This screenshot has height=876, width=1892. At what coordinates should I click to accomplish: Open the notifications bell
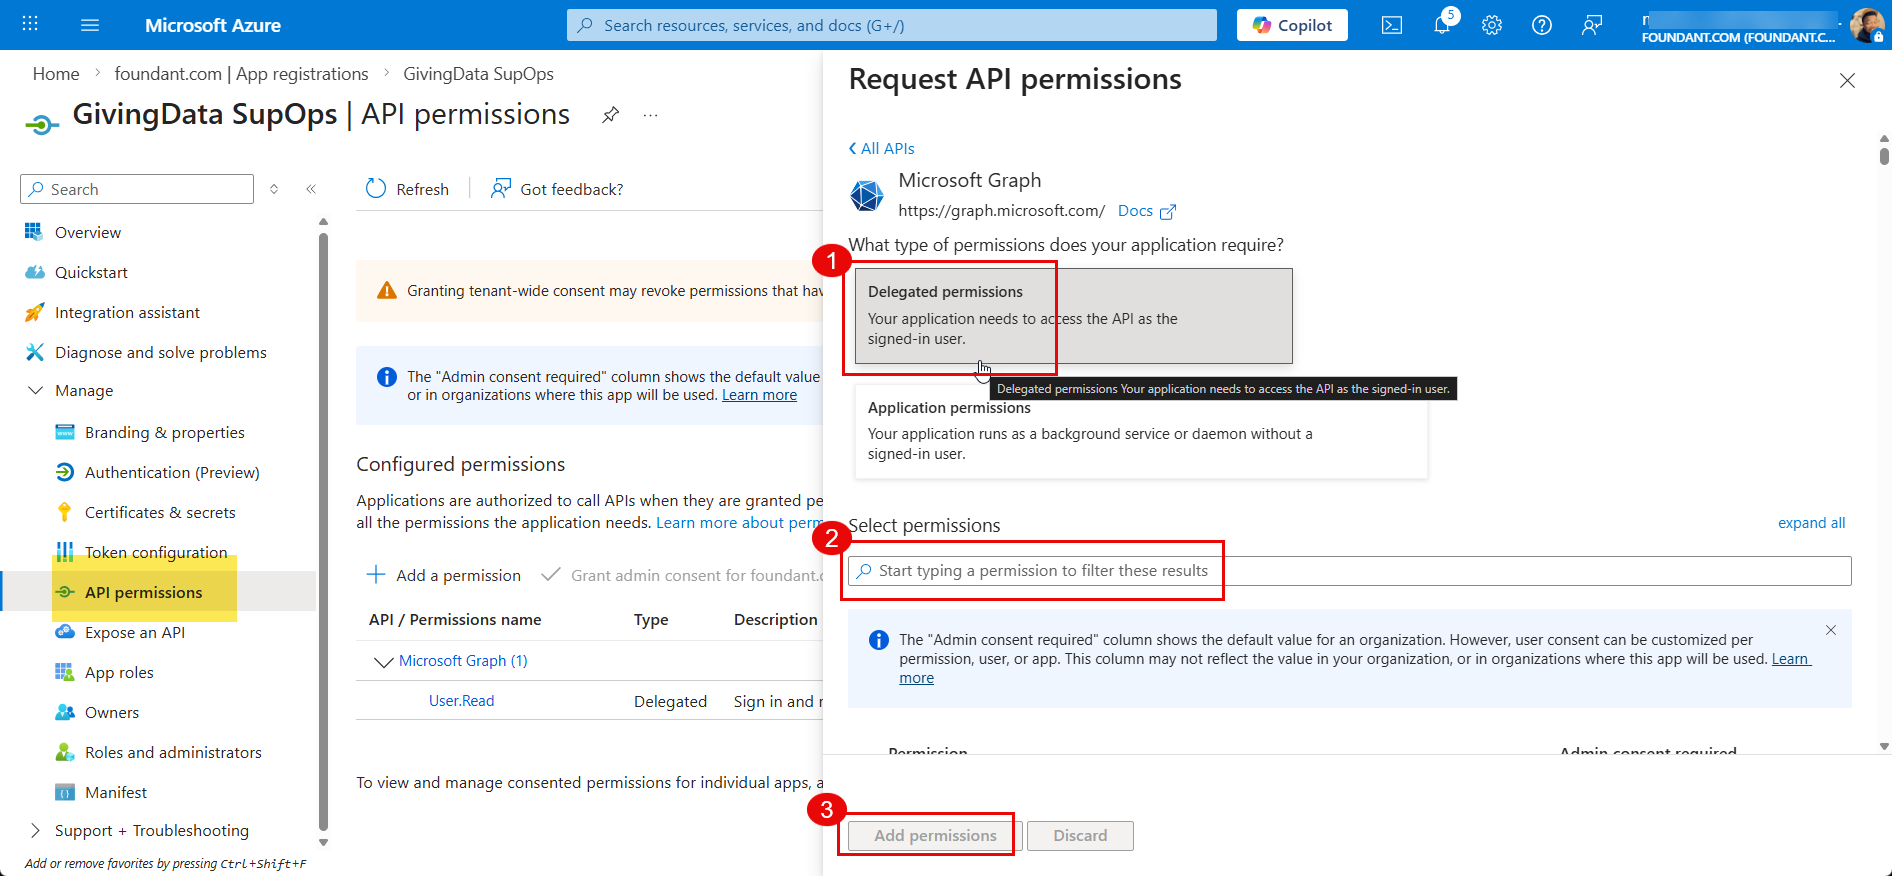1442,25
